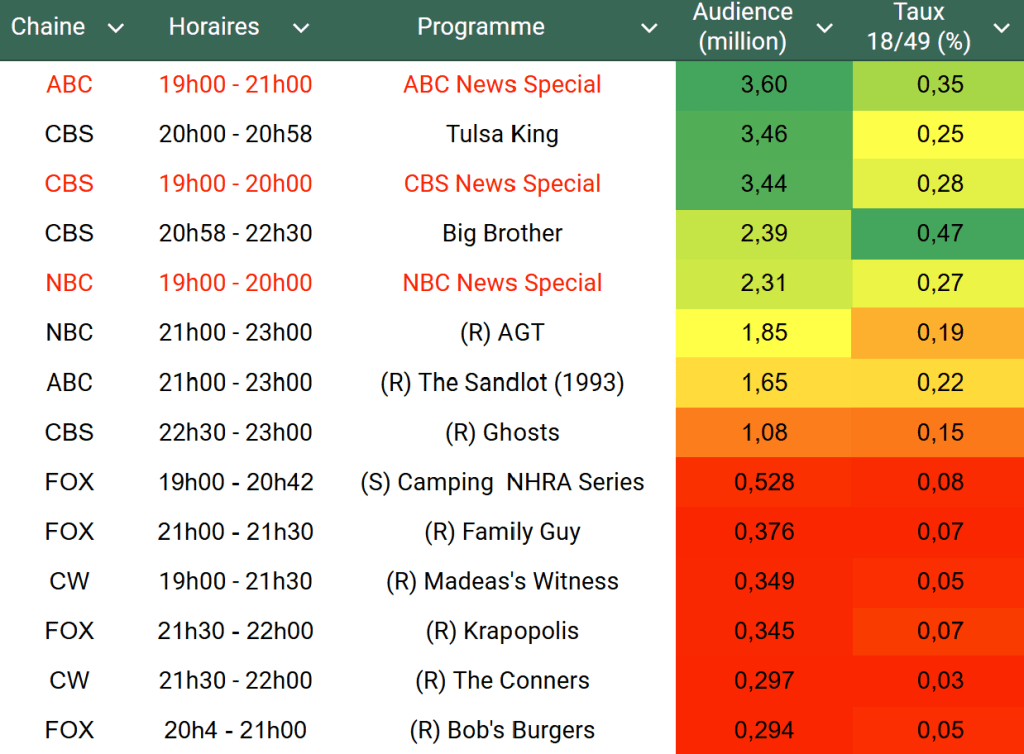Open the Programme column filter dropdown
The height and width of the screenshot is (754, 1024).
(x=649, y=28)
